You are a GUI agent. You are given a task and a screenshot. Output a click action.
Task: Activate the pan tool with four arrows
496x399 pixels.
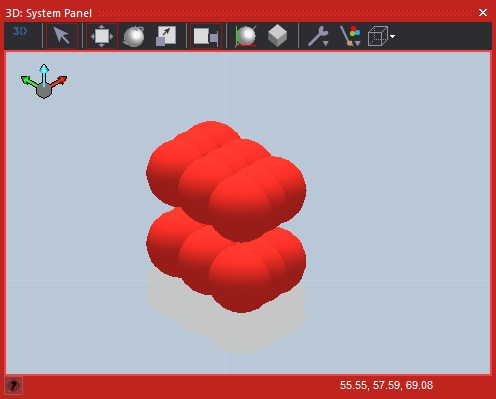click(x=102, y=36)
